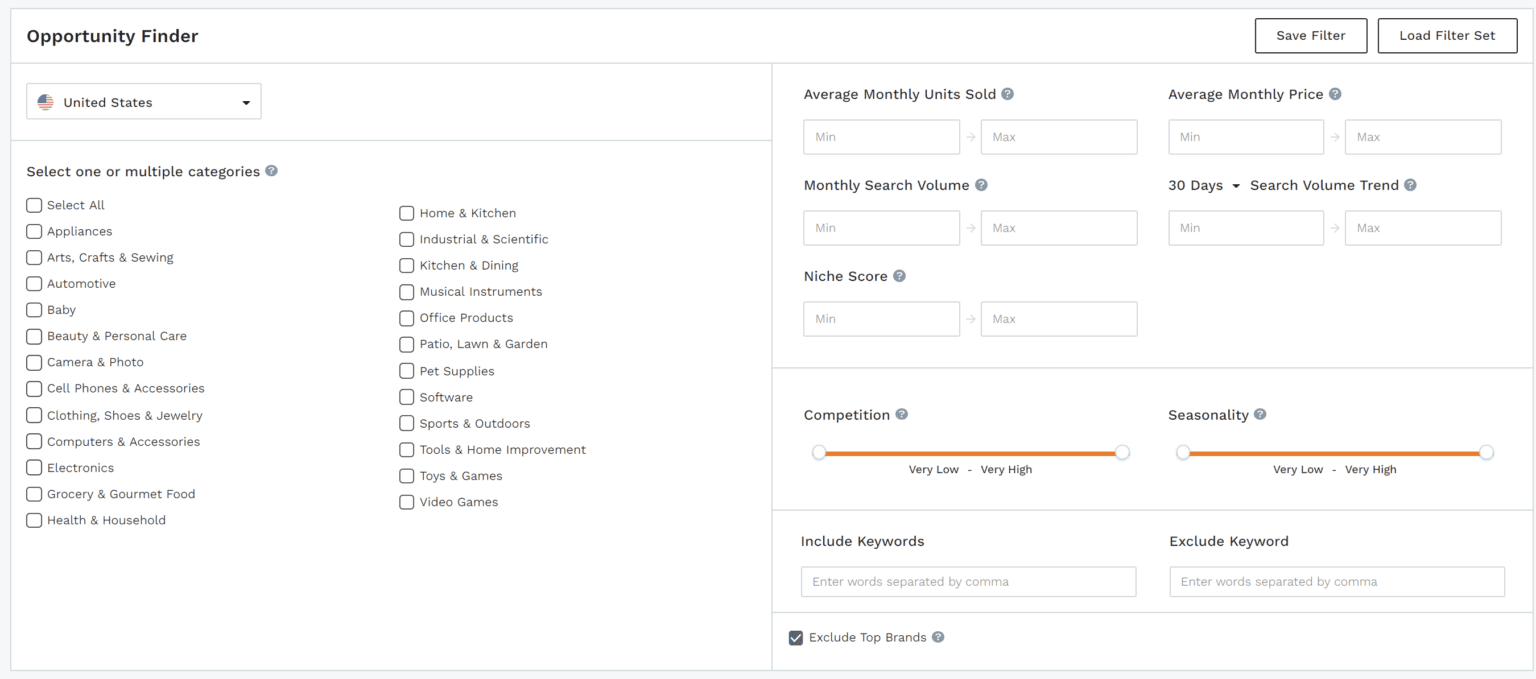Check the Select All categories box
This screenshot has width=1536, height=679.
pyautogui.click(x=34, y=205)
